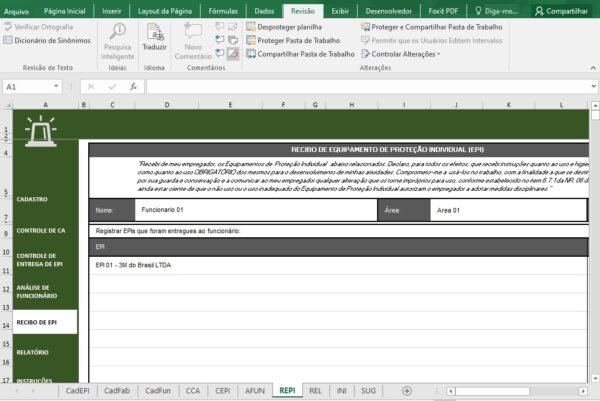Click Desproteger planilha
600x401 pixels.
(284, 27)
